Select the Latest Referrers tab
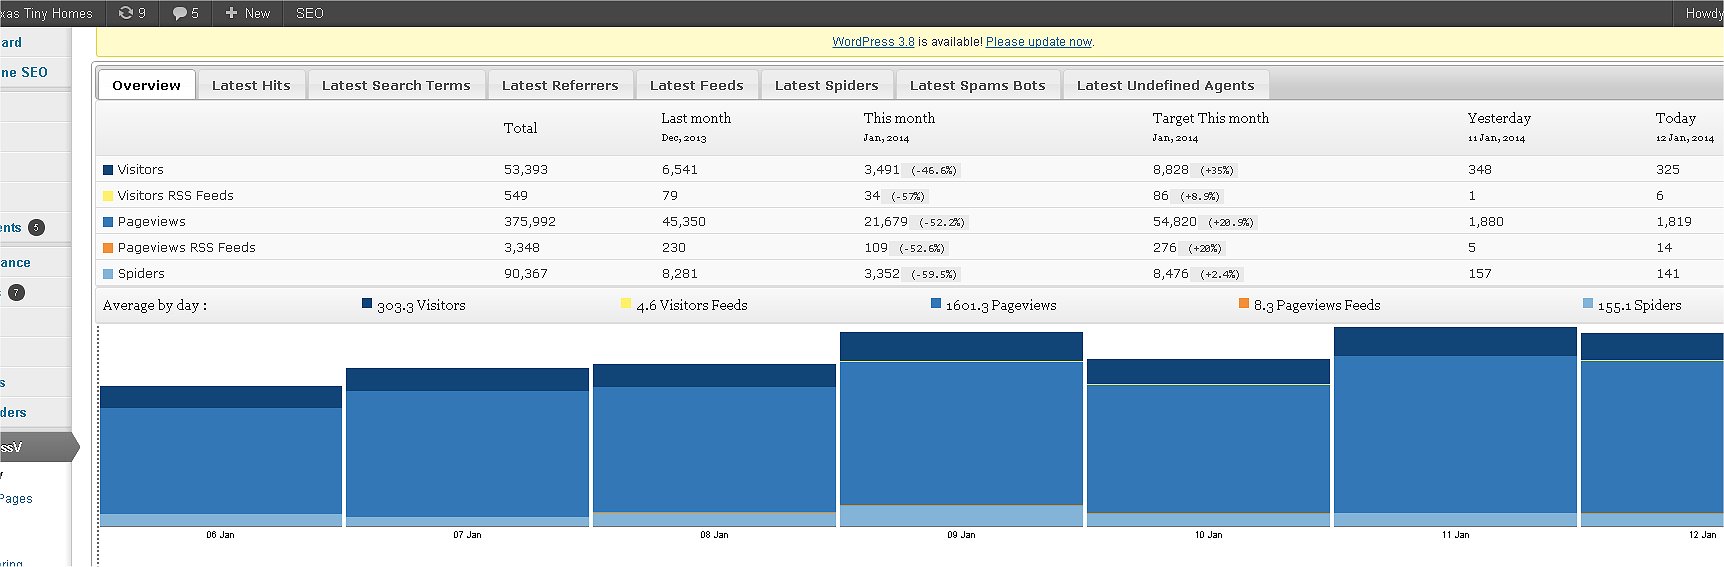 click(x=560, y=85)
